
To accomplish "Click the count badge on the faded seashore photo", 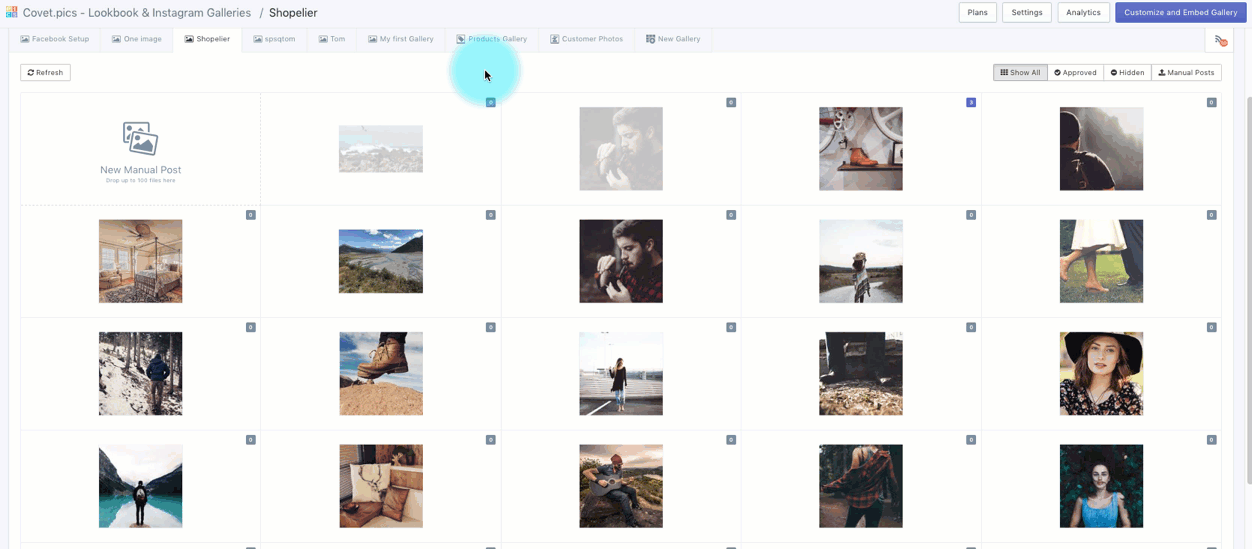I will [x=491, y=102].
